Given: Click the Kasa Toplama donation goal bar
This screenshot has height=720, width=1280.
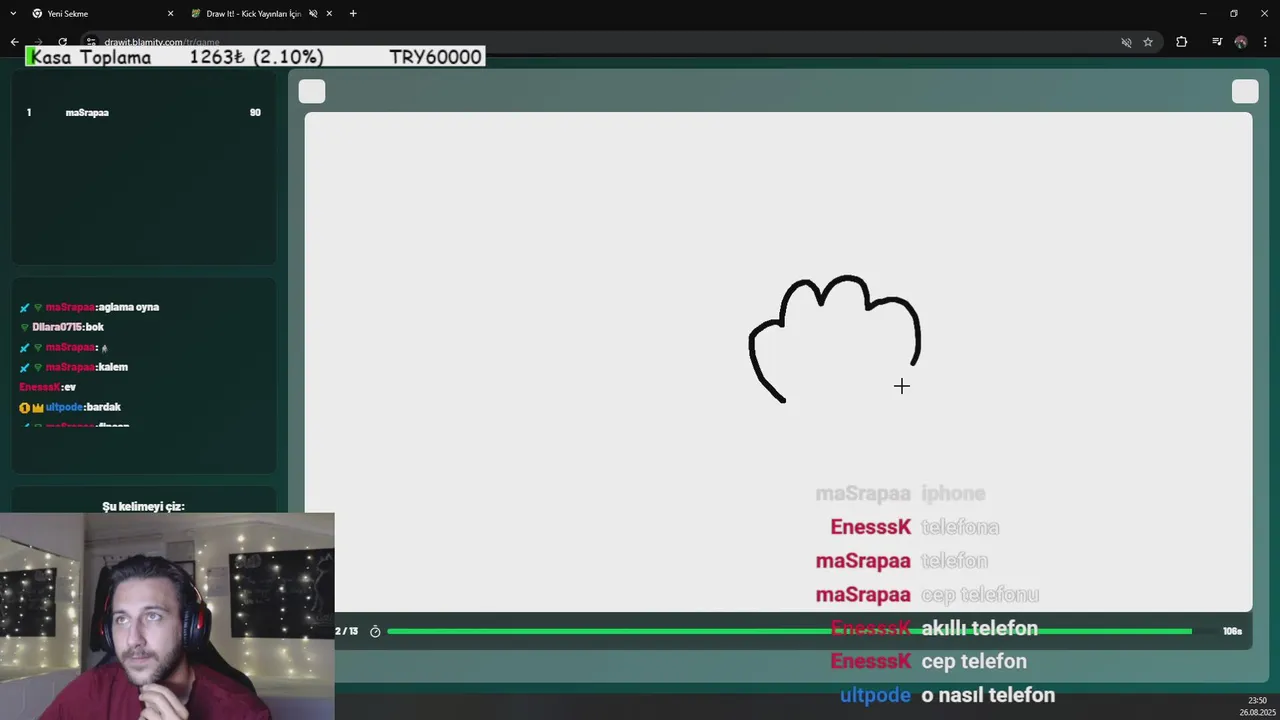Looking at the screenshot, I should tap(255, 57).
